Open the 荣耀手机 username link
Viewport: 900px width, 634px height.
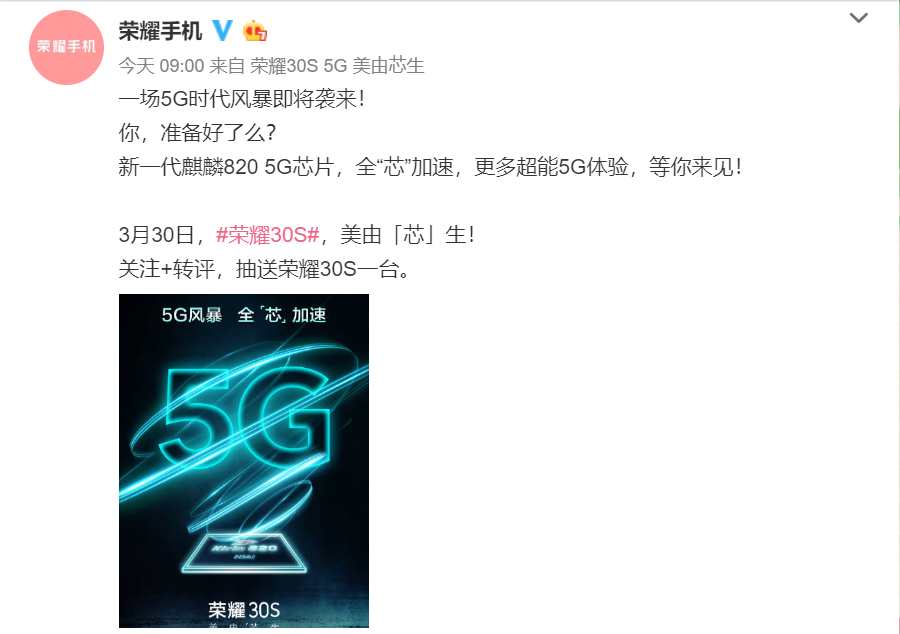pos(160,30)
